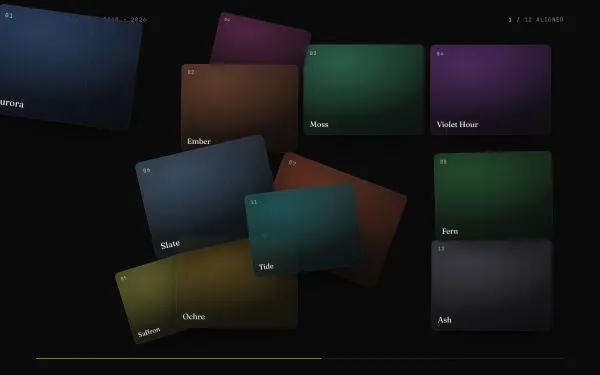Open the teal Tide card
This screenshot has width=600, height=375.
coord(303,230)
